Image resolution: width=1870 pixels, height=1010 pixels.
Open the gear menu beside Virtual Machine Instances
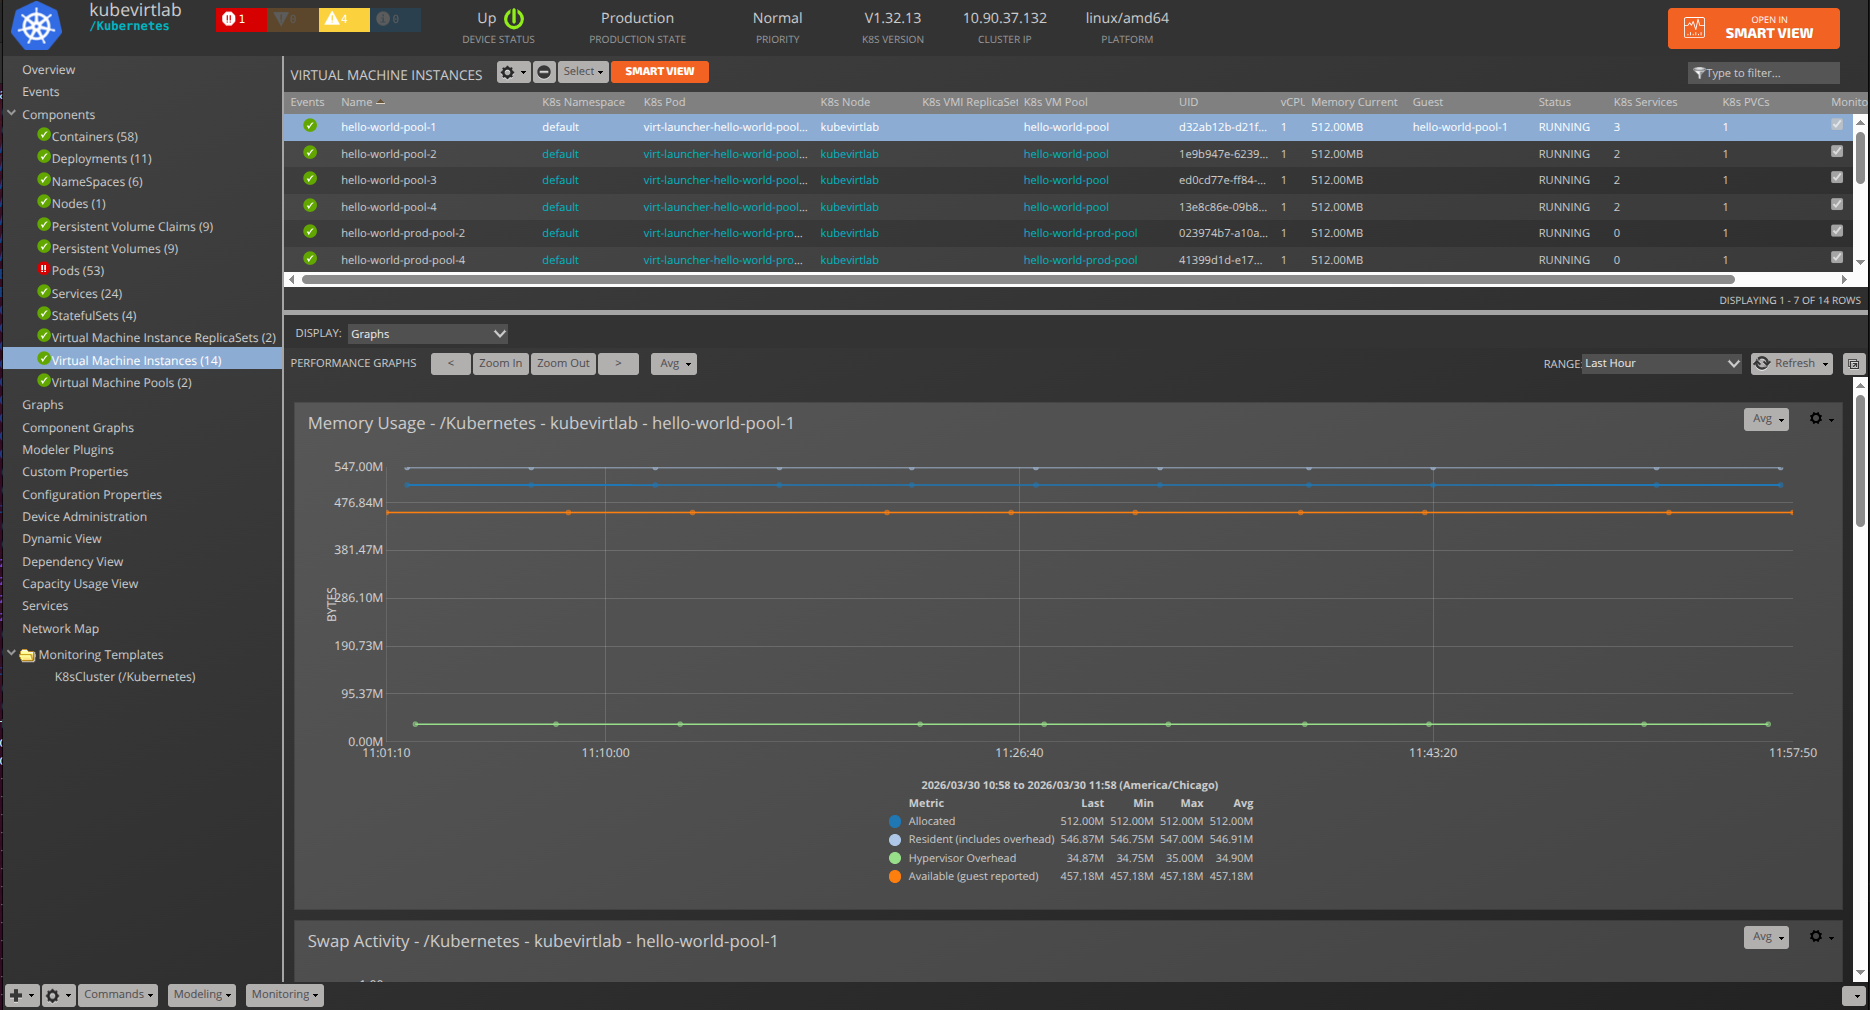pyautogui.click(x=512, y=72)
